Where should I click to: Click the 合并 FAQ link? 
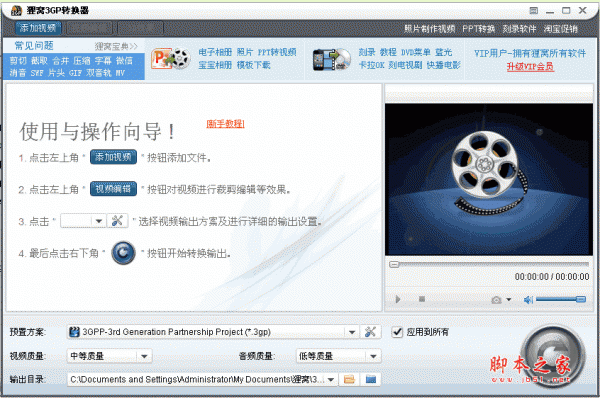point(61,60)
